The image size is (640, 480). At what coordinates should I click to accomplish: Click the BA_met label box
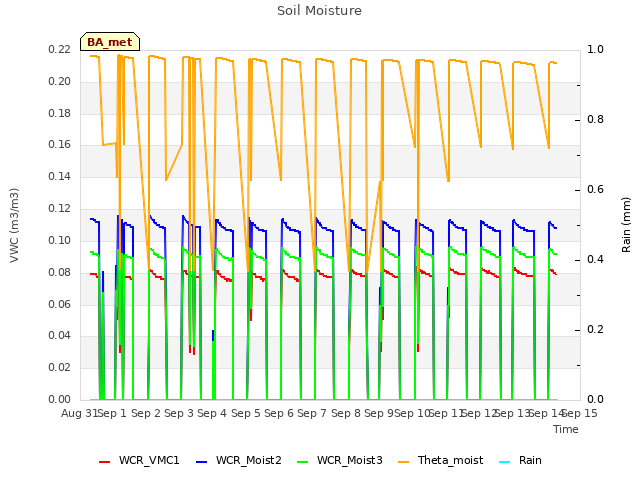point(110,42)
